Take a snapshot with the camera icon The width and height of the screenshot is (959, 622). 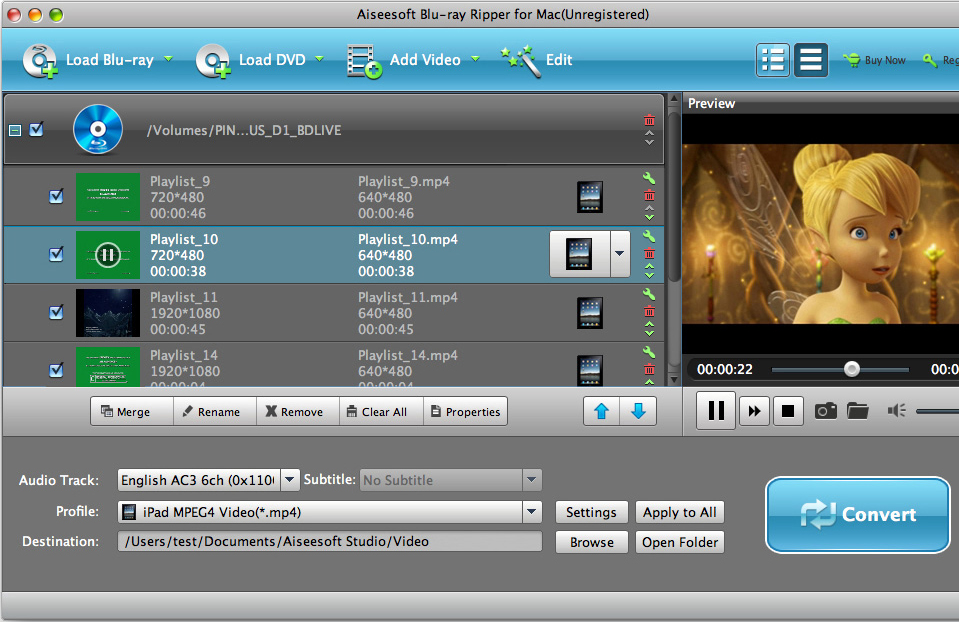pyautogui.click(x=825, y=410)
